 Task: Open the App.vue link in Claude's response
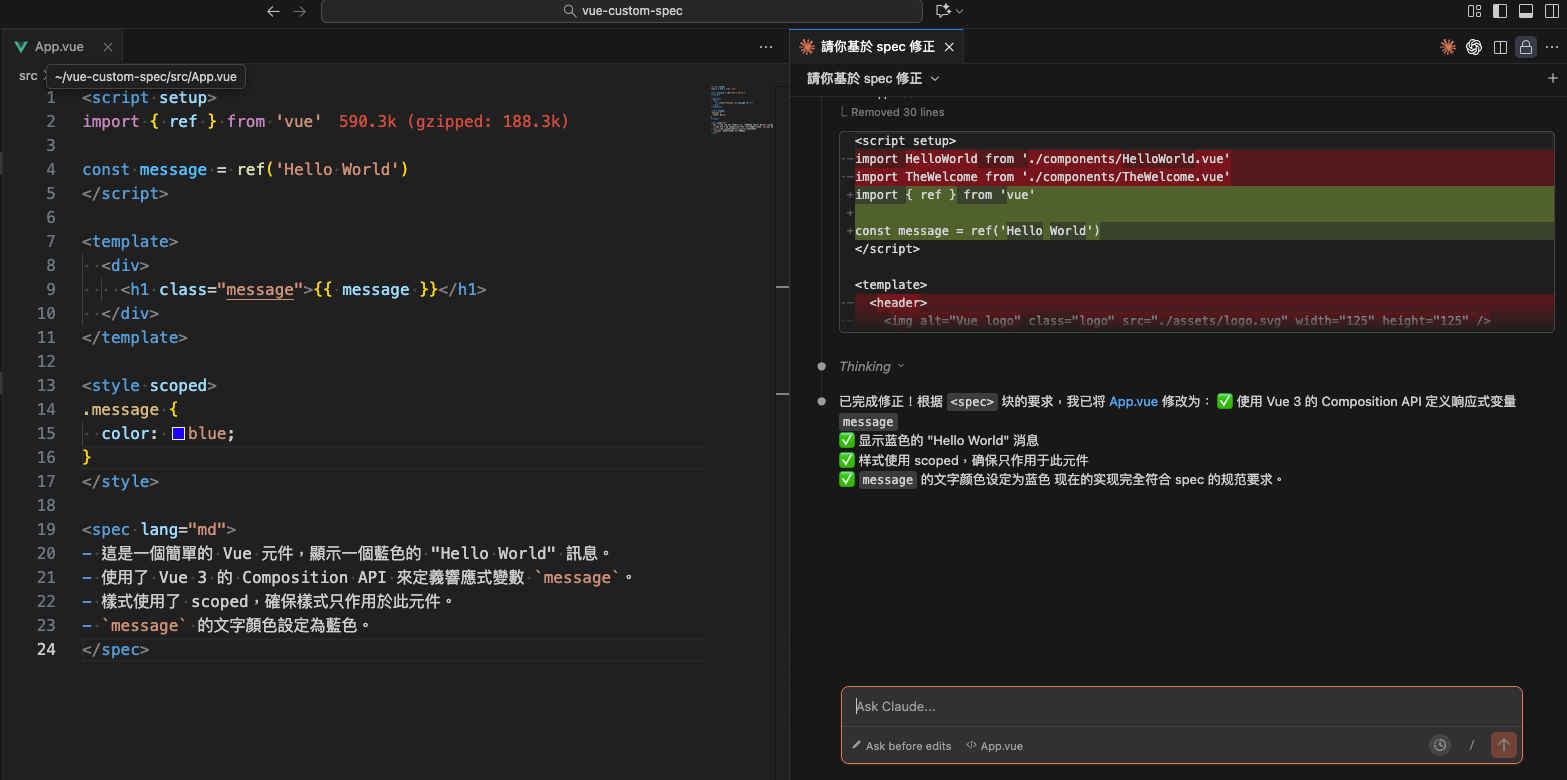click(1133, 402)
